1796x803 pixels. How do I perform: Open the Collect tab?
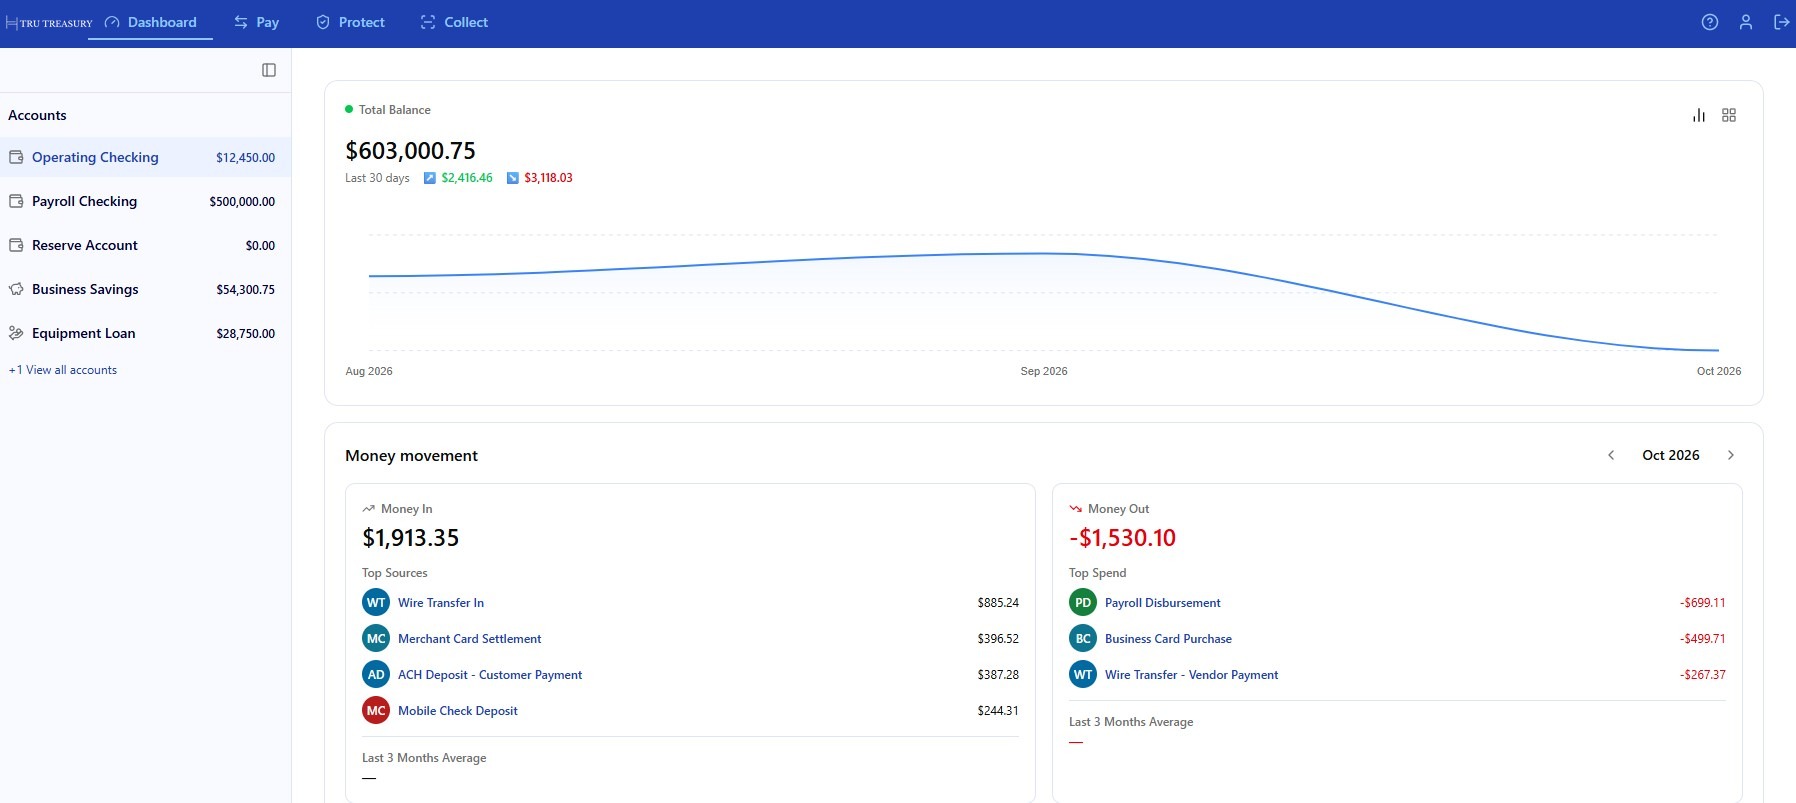pyautogui.click(x=455, y=22)
